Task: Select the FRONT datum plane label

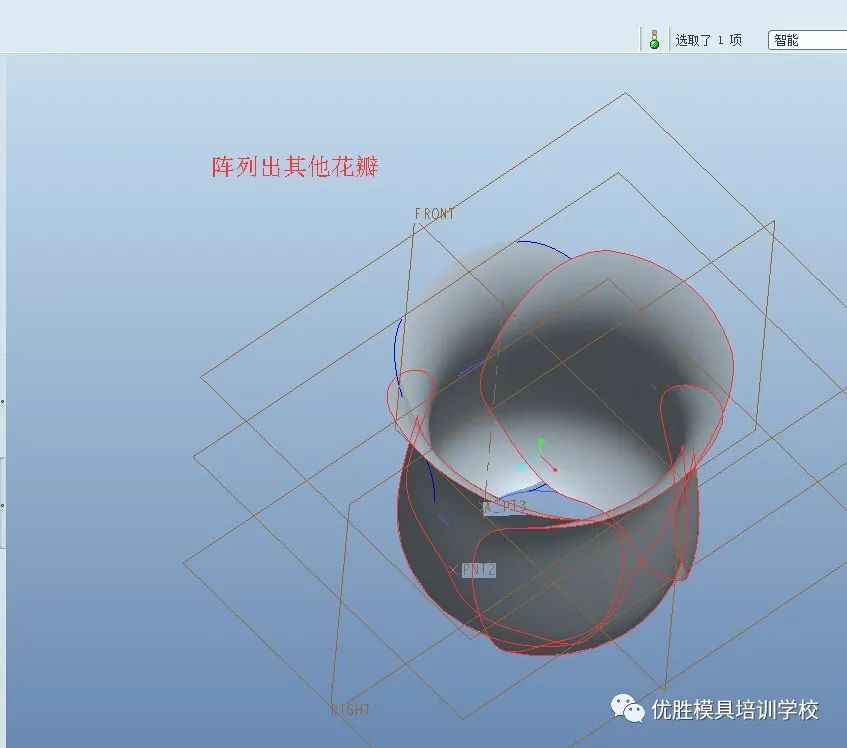Action: click(434, 214)
